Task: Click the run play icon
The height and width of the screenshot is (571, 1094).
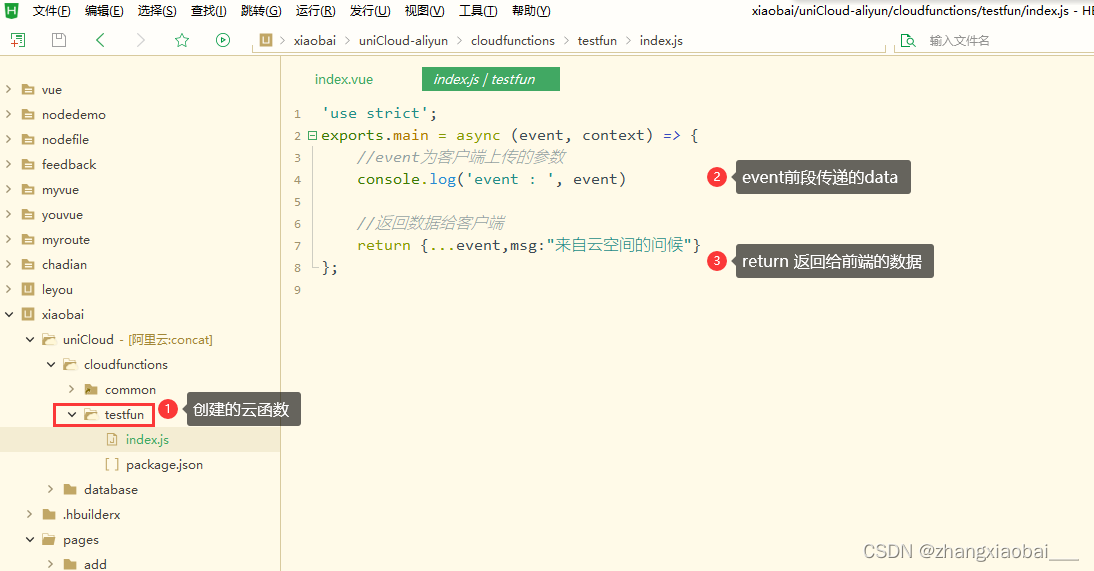Action: [223, 41]
